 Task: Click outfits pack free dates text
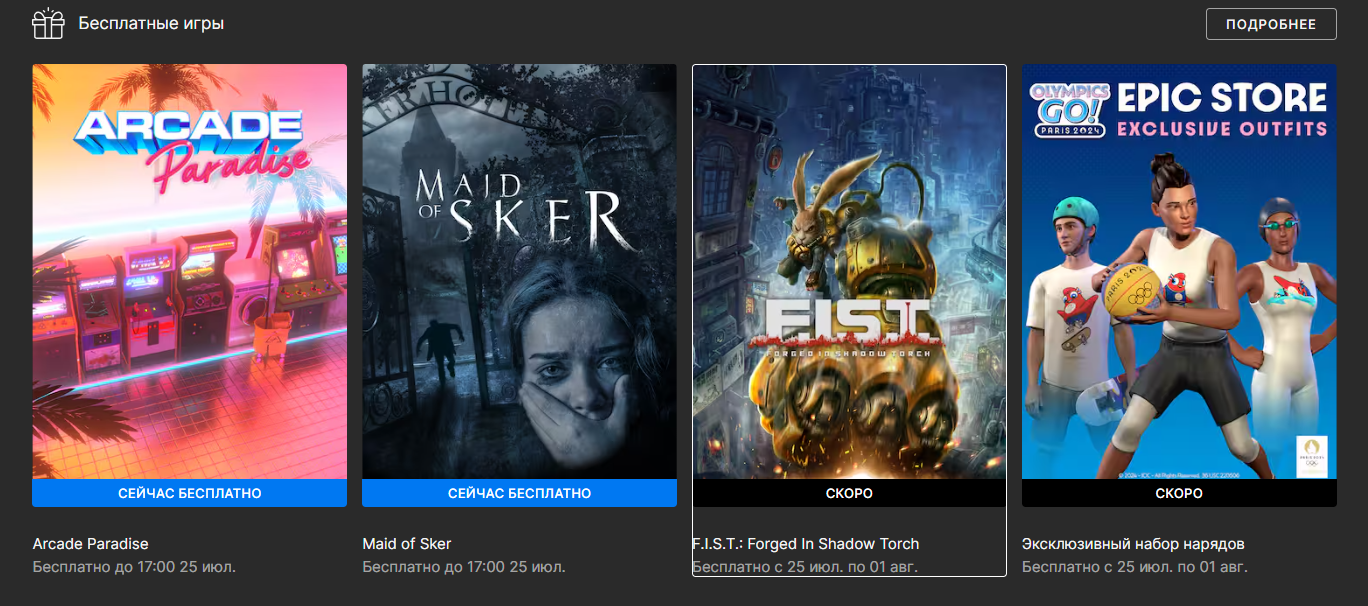(1135, 567)
